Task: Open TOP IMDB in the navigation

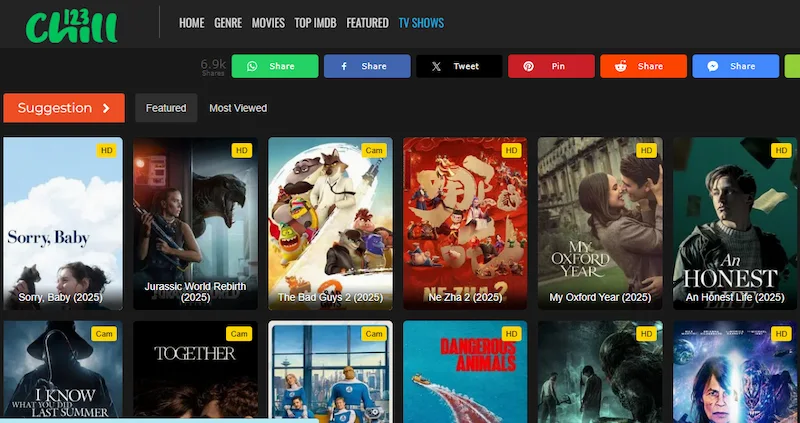Action: point(315,23)
